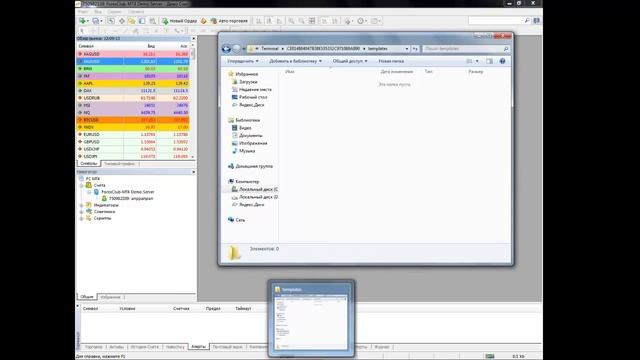Toggle the Data Window crosshair icon
Image resolution: width=640 pixels, height=360 pixels.
tap(122, 20)
